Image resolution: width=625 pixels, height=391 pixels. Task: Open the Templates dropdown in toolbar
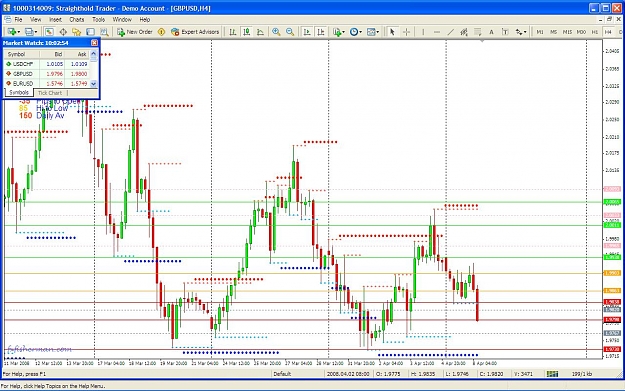pyautogui.click(x=373, y=32)
